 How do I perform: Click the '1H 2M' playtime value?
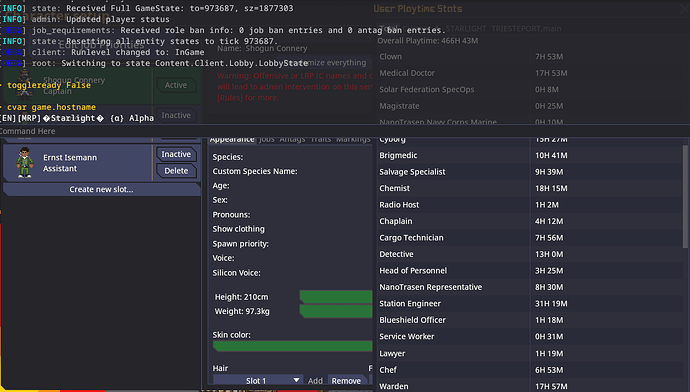[x=547, y=205]
